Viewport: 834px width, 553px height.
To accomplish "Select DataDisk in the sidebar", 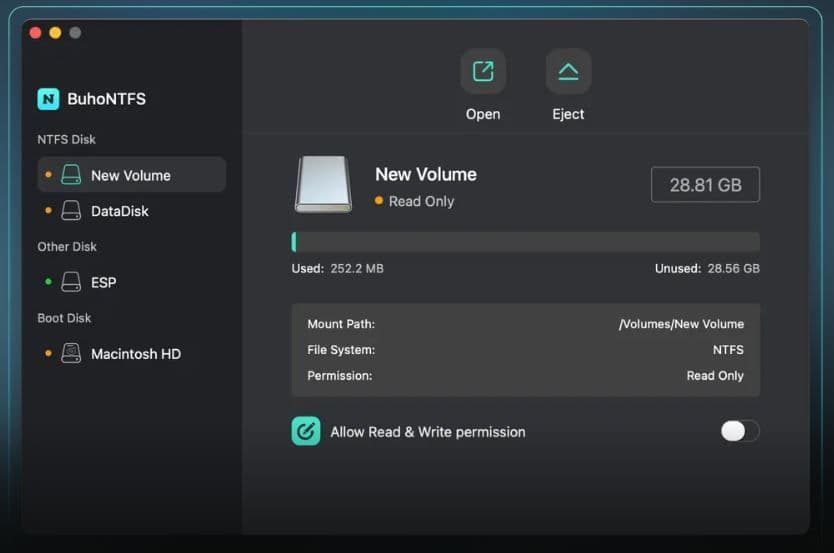I will click(132, 211).
